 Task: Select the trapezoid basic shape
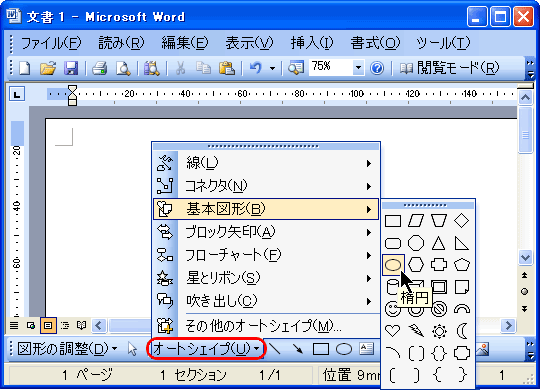click(439, 221)
